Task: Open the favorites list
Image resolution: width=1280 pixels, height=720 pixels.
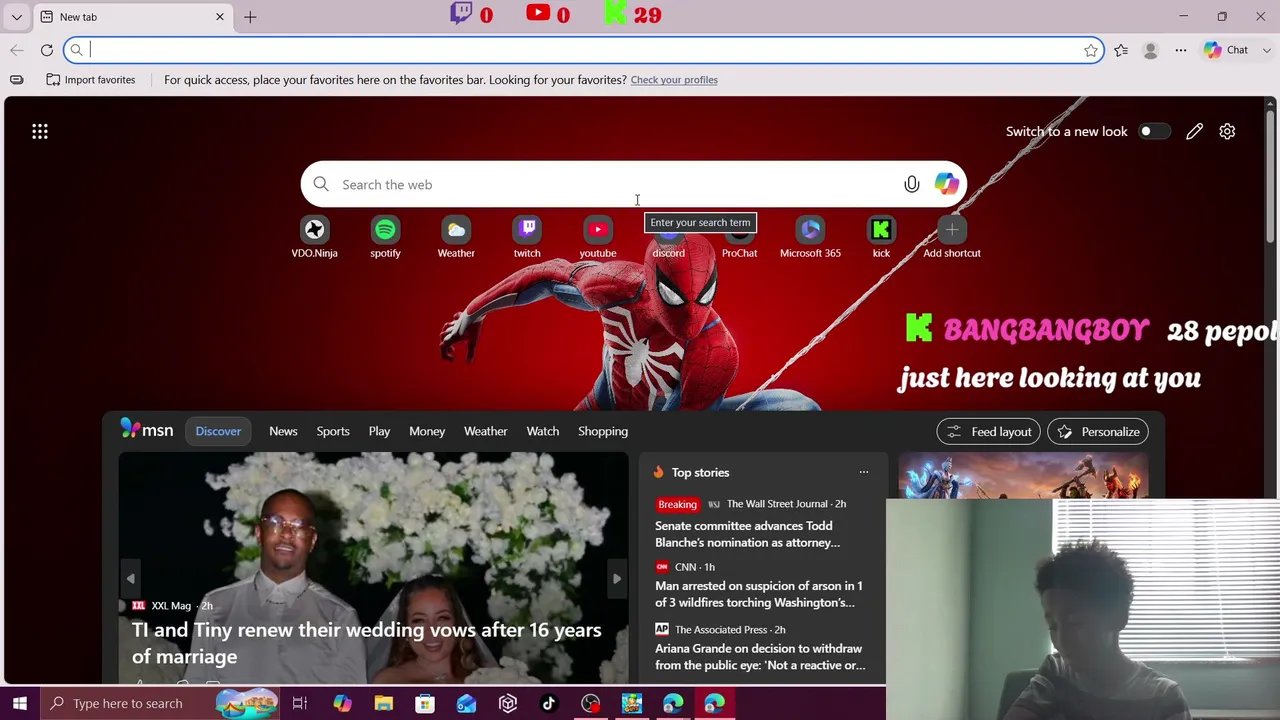Action: [x=1121, y=50]
